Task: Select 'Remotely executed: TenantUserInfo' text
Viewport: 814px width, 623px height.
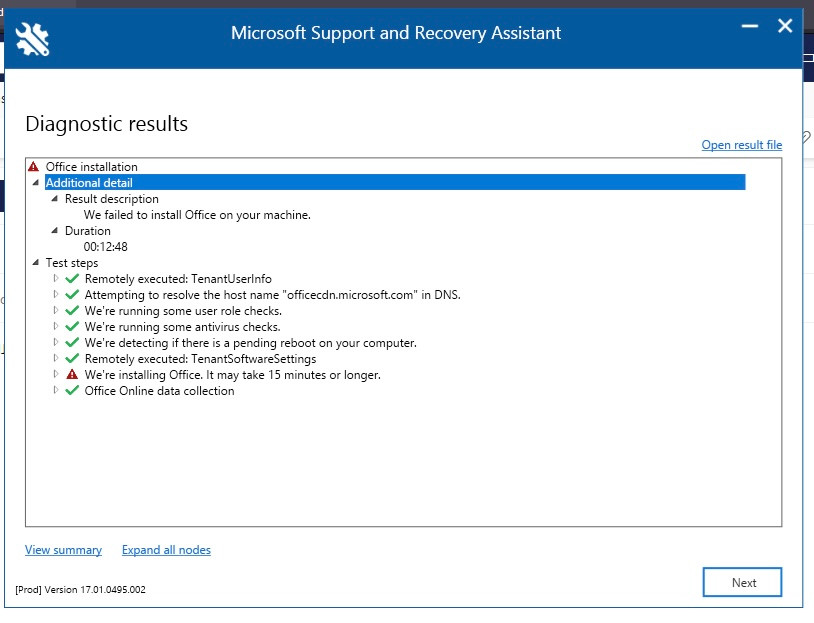Action: [x=178, y=279]
